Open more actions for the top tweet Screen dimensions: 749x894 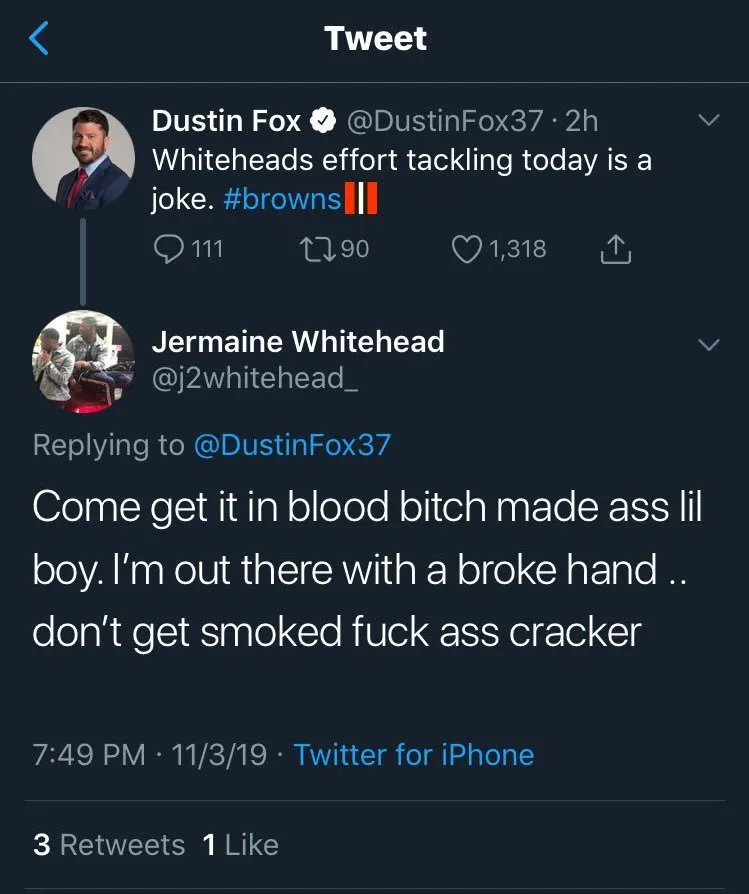[709, 120]
